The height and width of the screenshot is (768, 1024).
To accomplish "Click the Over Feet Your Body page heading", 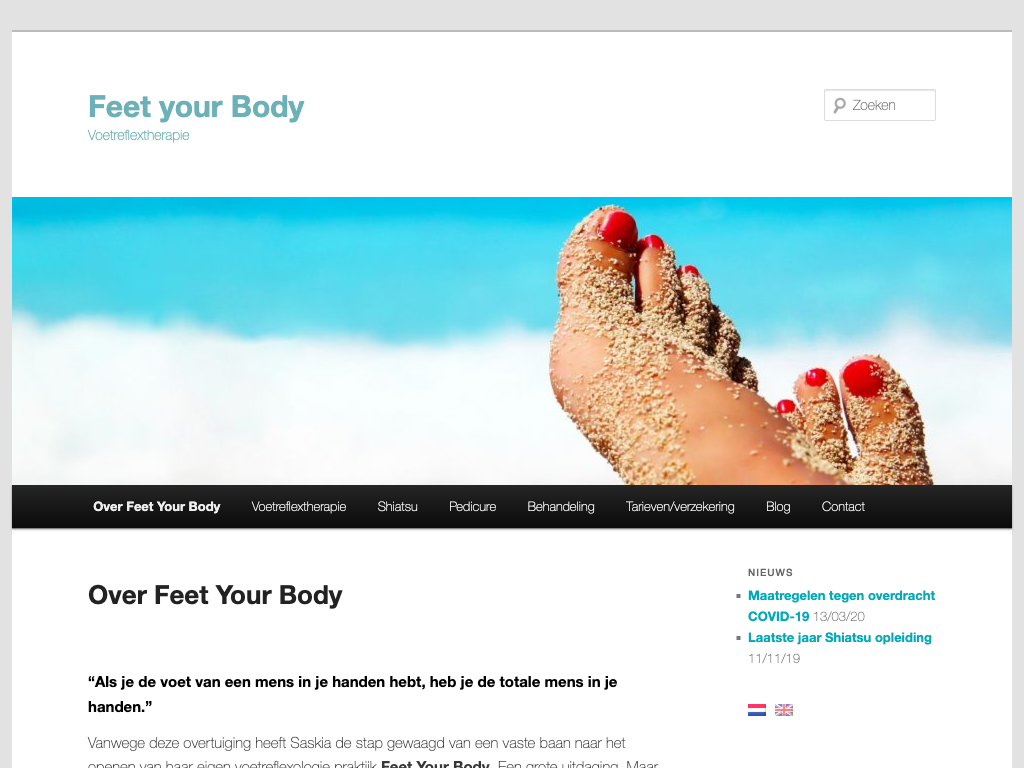I will point(216,595).
